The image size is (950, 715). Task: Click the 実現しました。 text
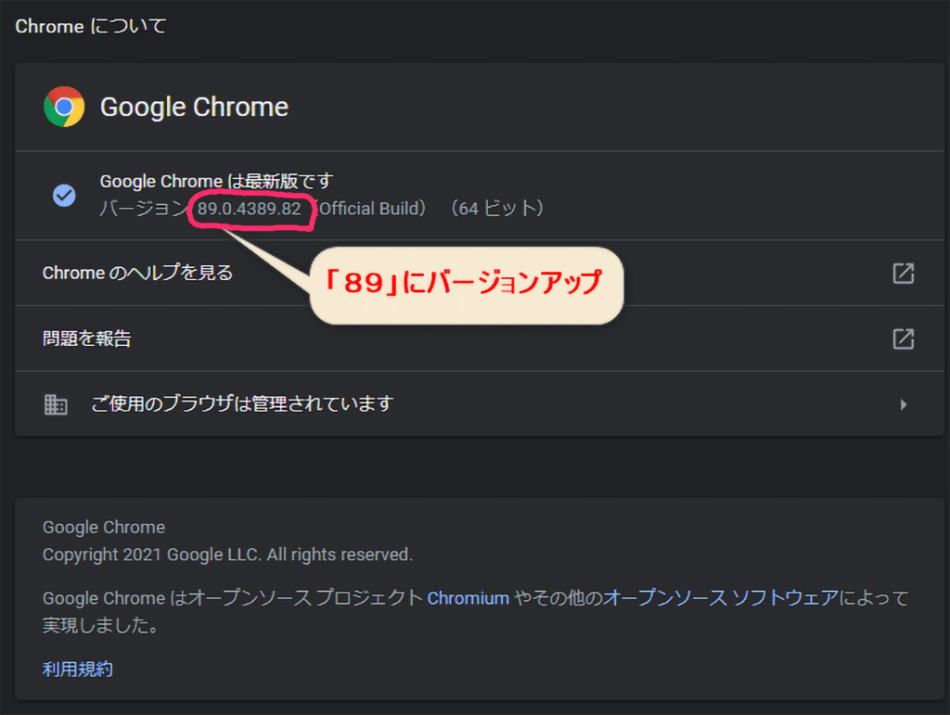pos(101,625)
